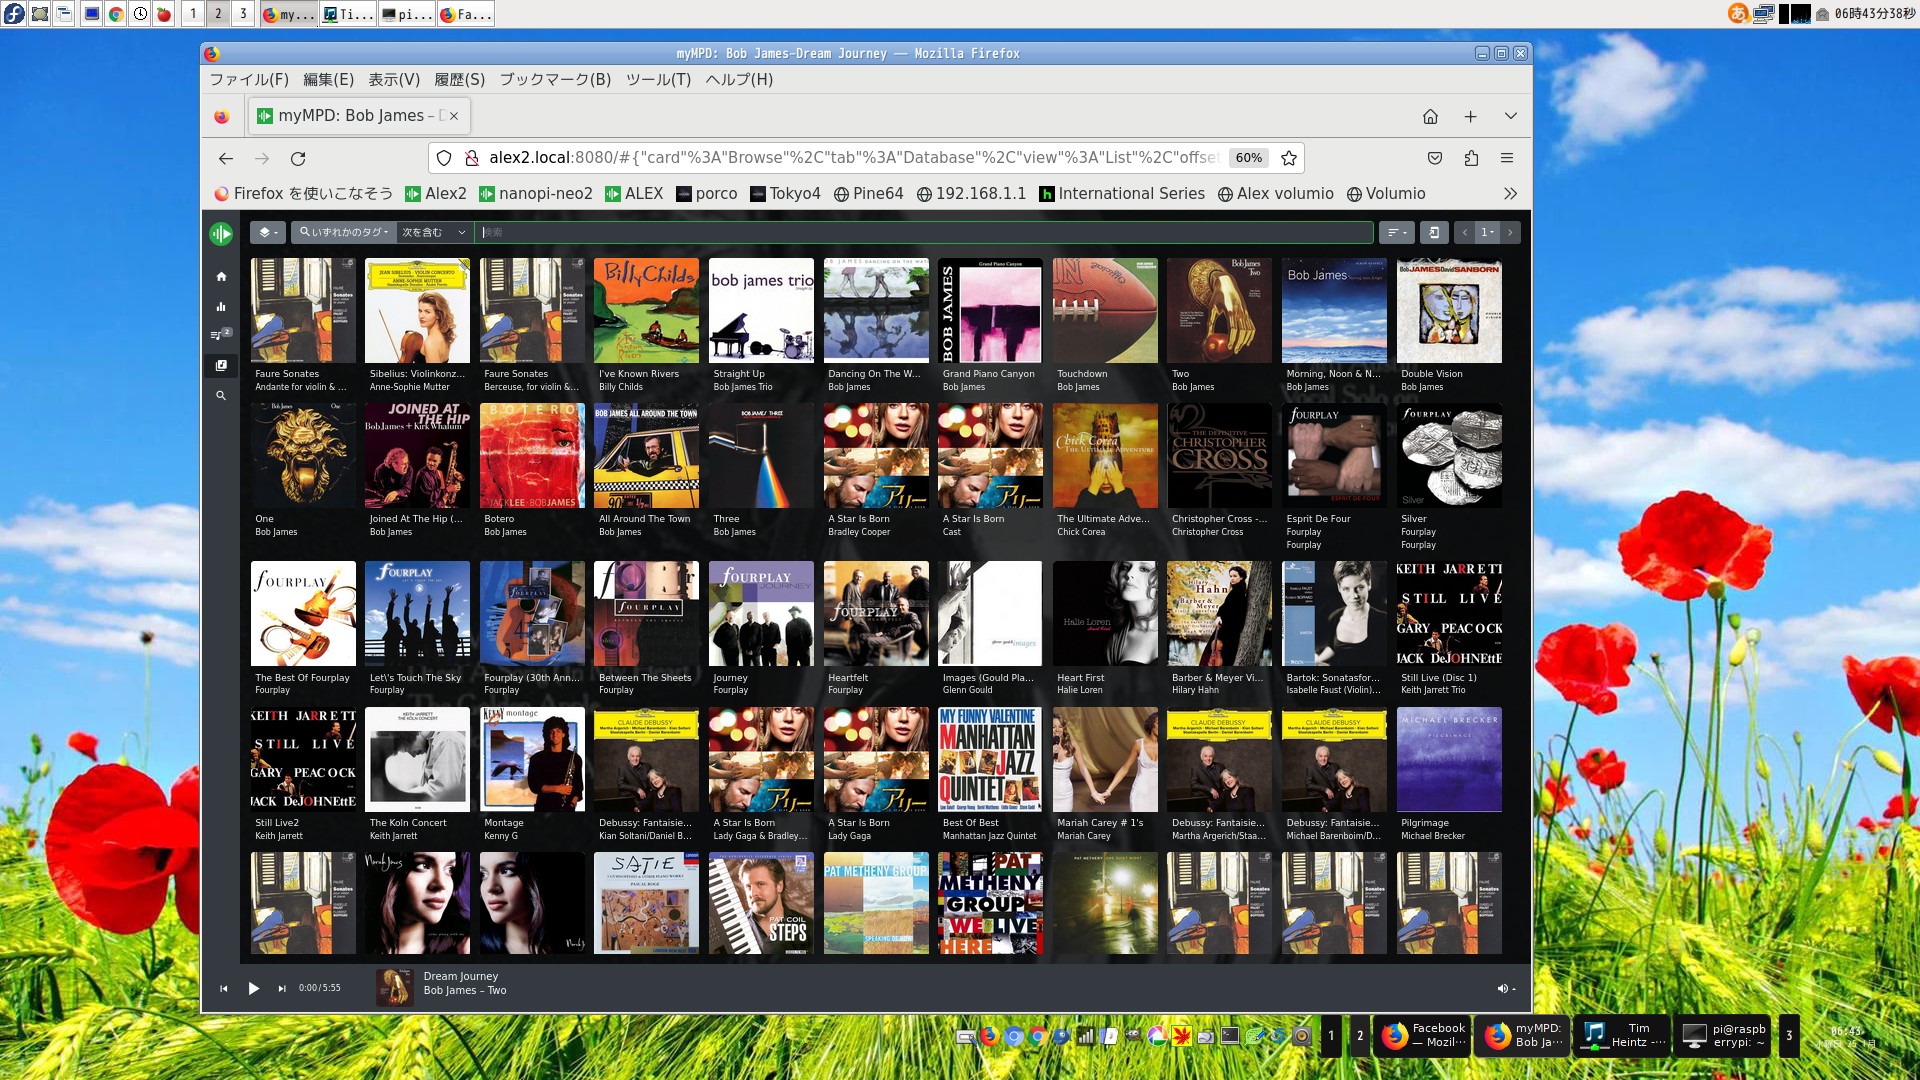
Task: Open the match operator combo box
Action: 434,232
